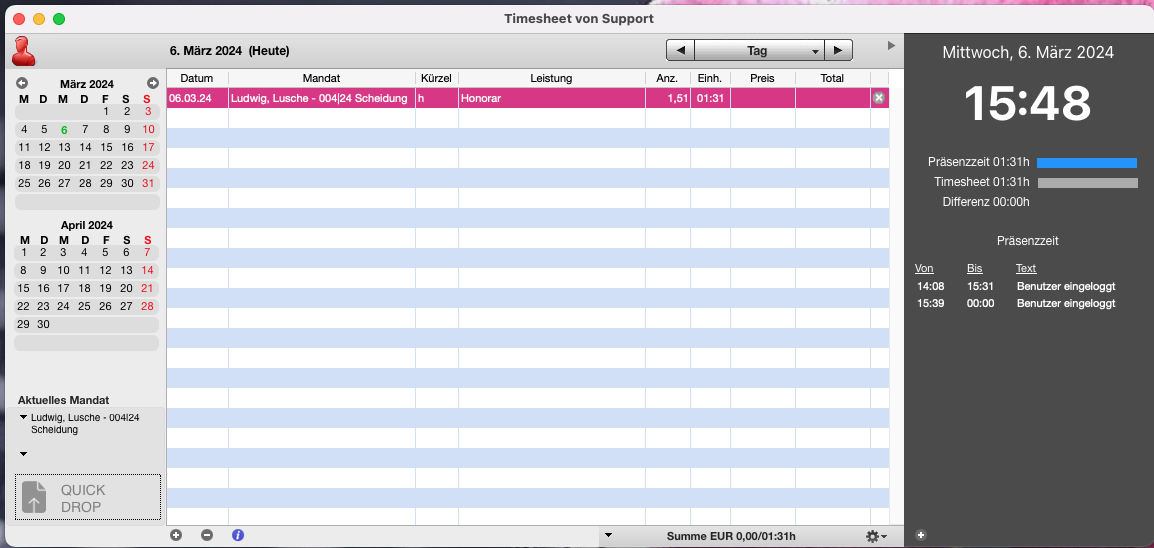1154x548 pixels.
Task: Click the Differenz 00:00h label
Action: (985, 202)
